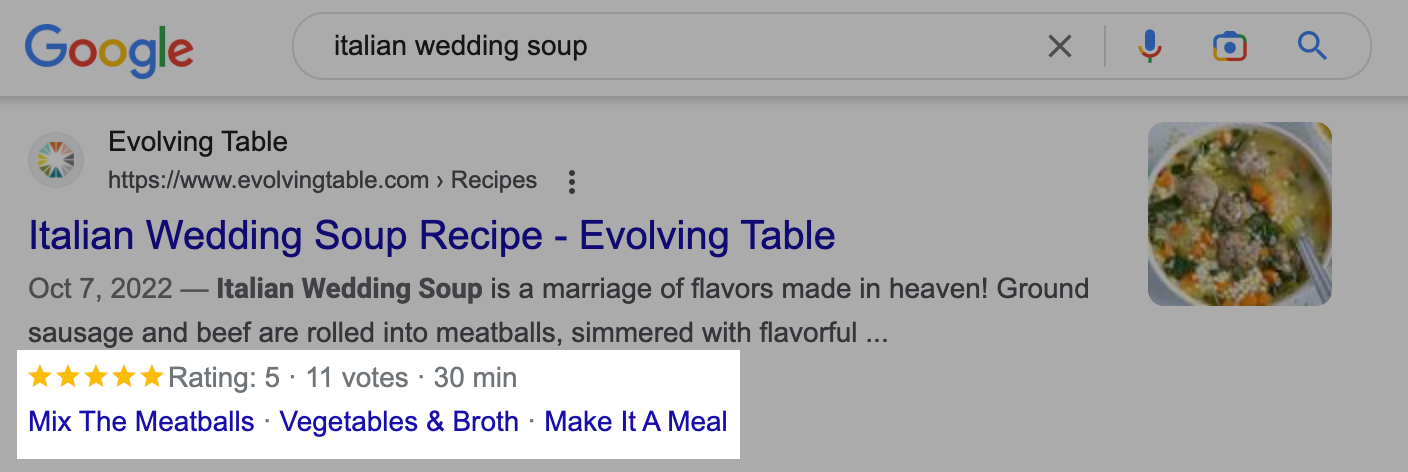Go to the Vegetables & Broth sitelink
Screen dimensions: 1408x472
(399, 422)
